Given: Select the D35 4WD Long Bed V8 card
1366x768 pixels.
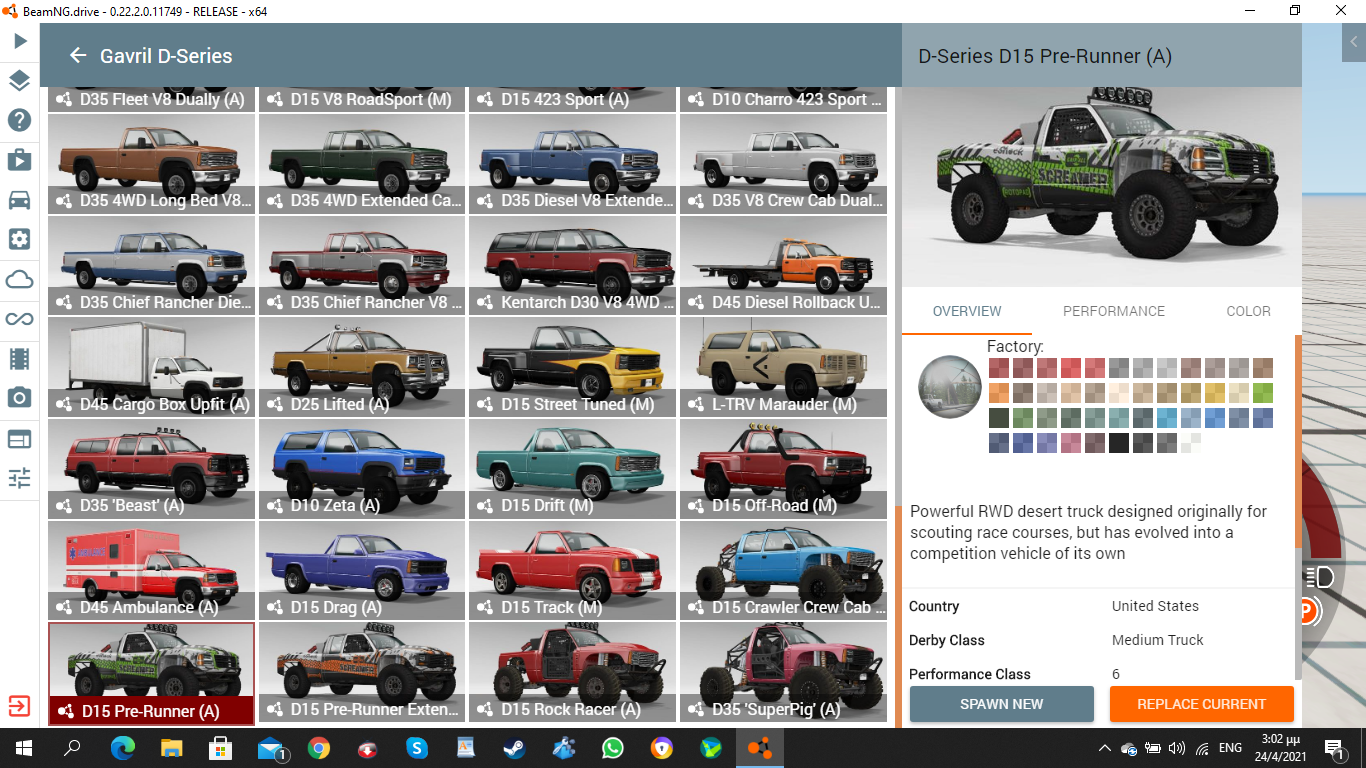Looking at the screenshot, I should (151, 163).
